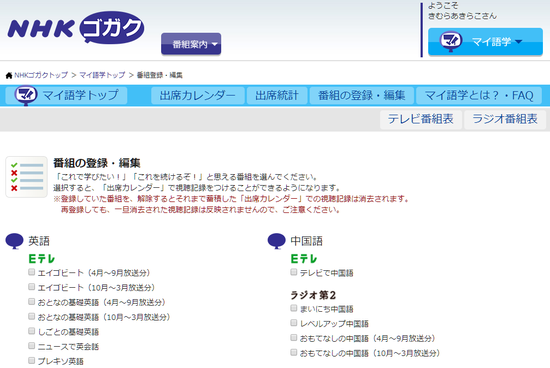Click the green Eテレ label under 中国語
This screenshot has width=550, height=368.
304,259
